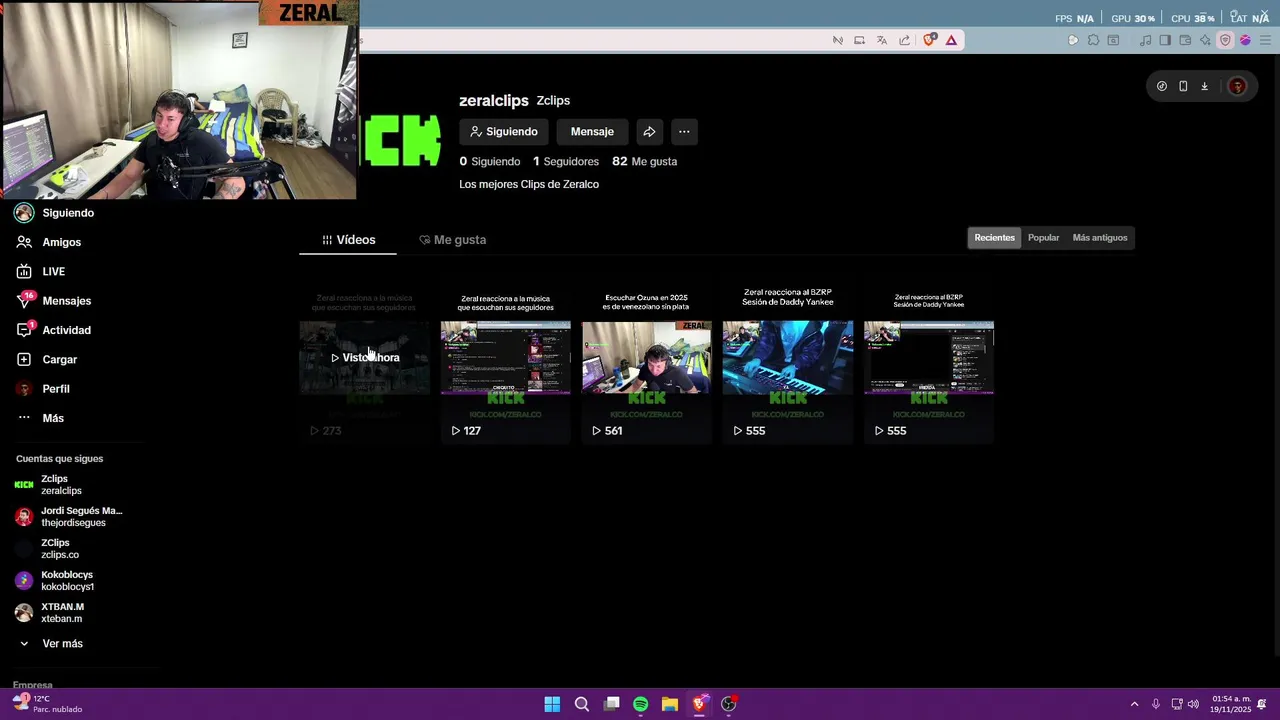Open Spotify from the taskbar

[641, 704]
